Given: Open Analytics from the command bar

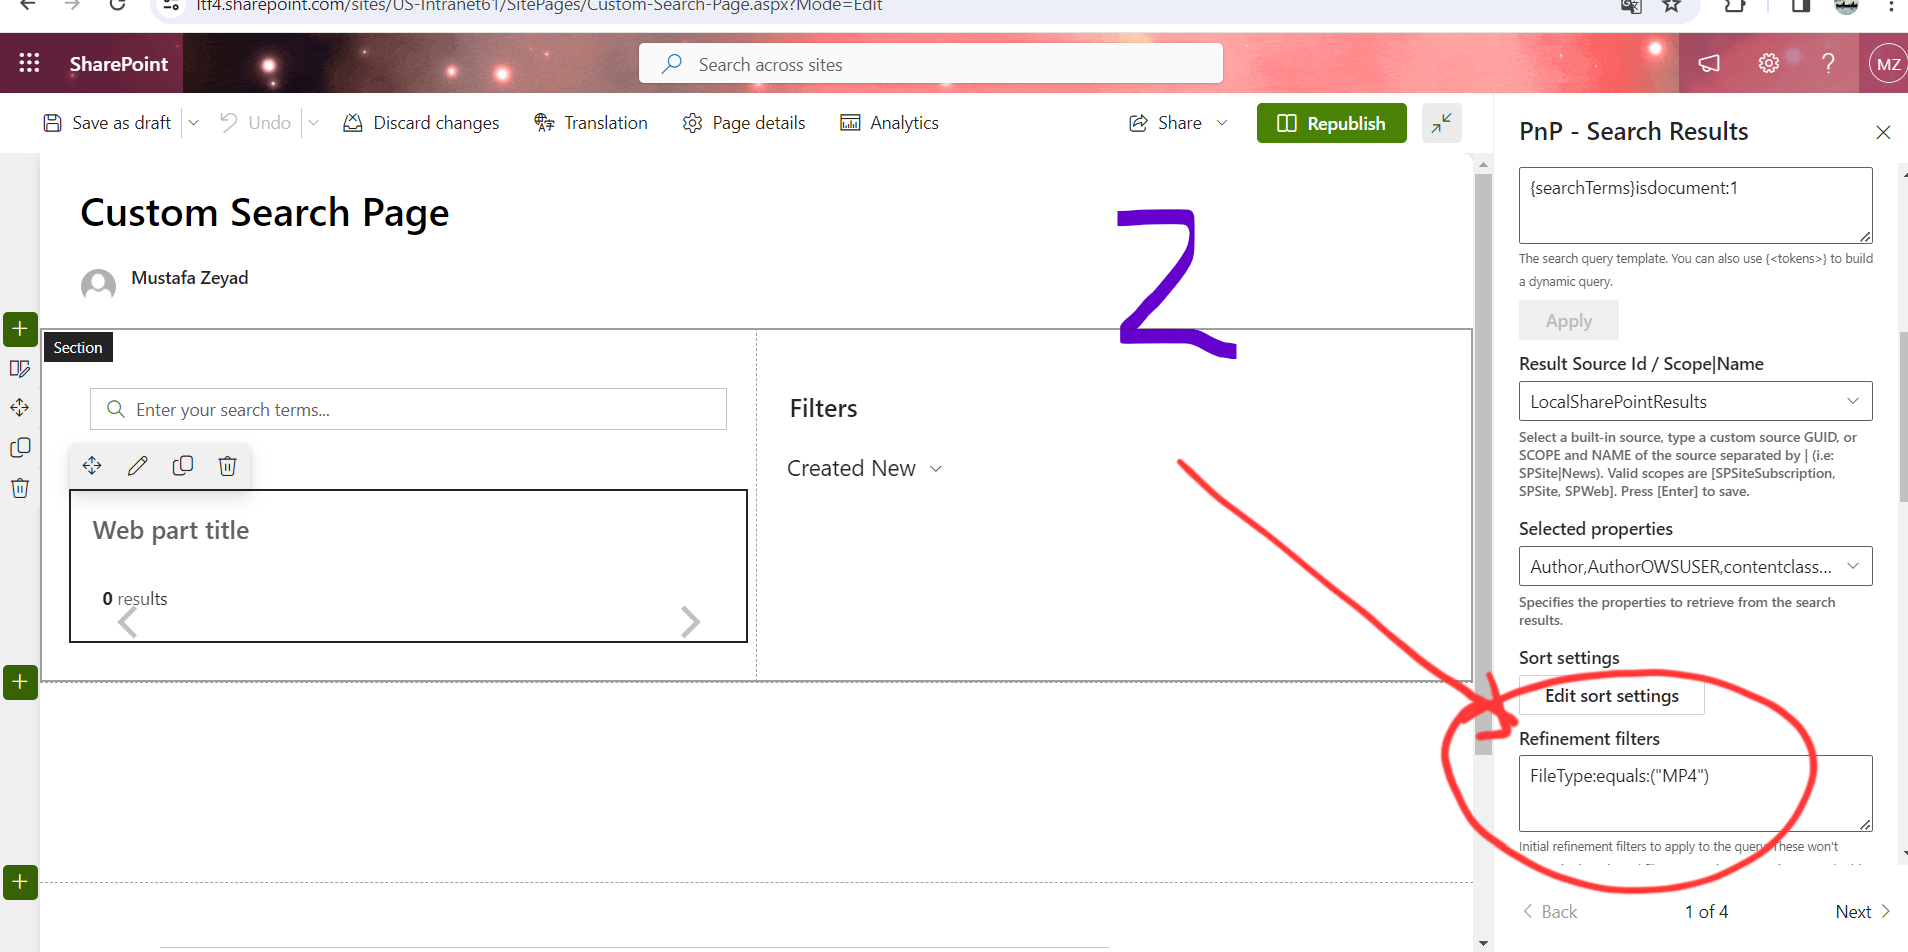Looking at the screenshot, I should click(x=889, y=123).
